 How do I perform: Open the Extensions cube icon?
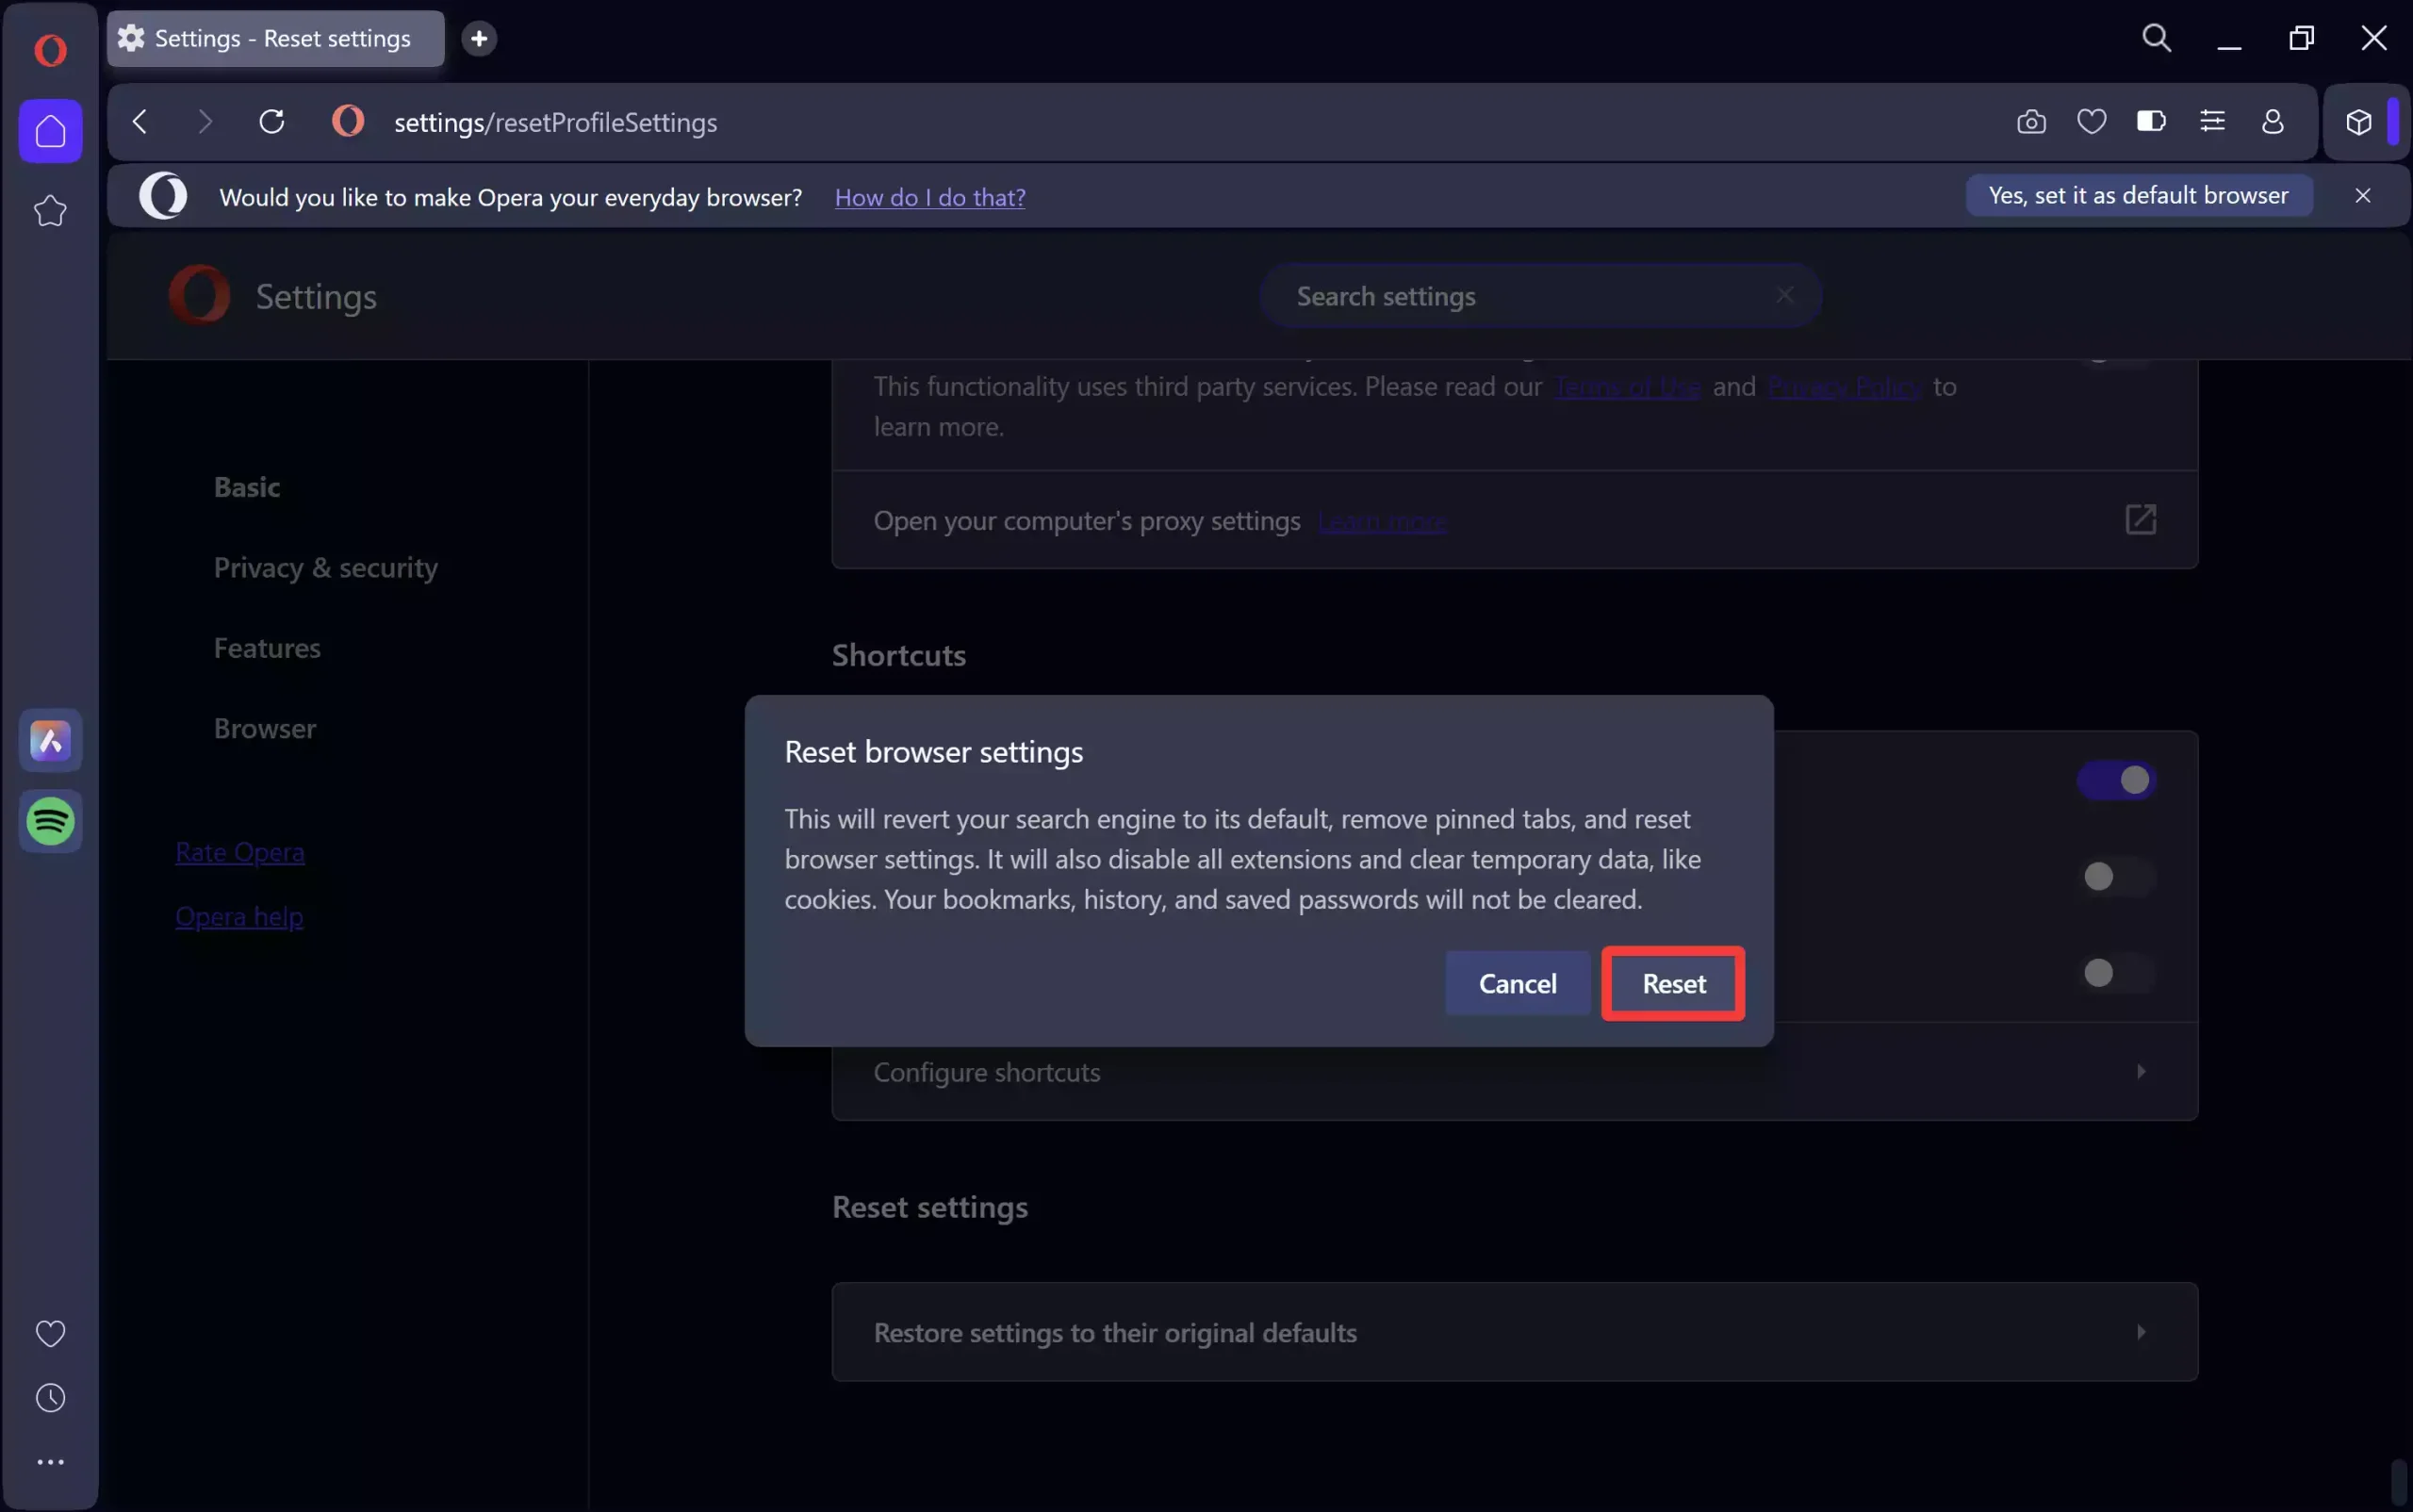pyautogui.click(x=2358, y=121)
